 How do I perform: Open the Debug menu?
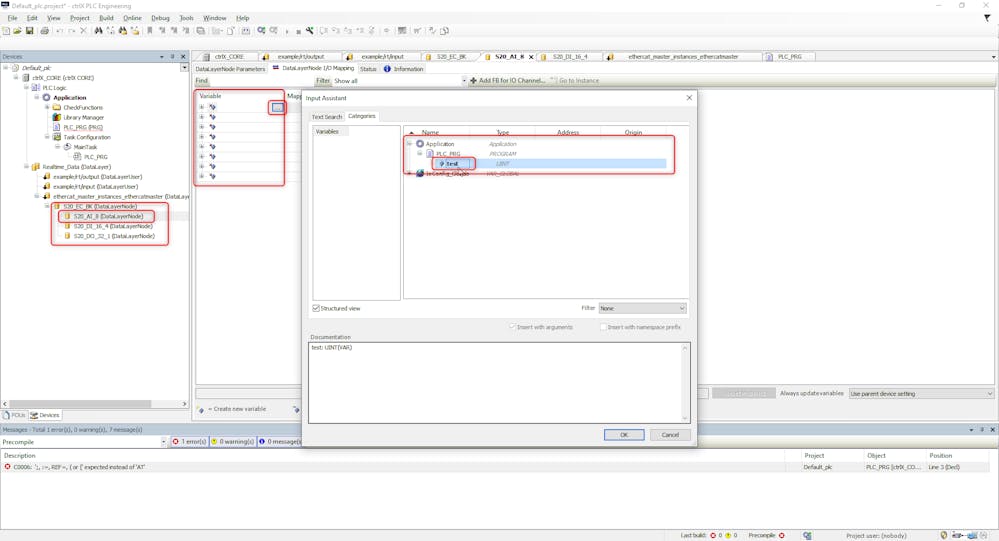160,18
